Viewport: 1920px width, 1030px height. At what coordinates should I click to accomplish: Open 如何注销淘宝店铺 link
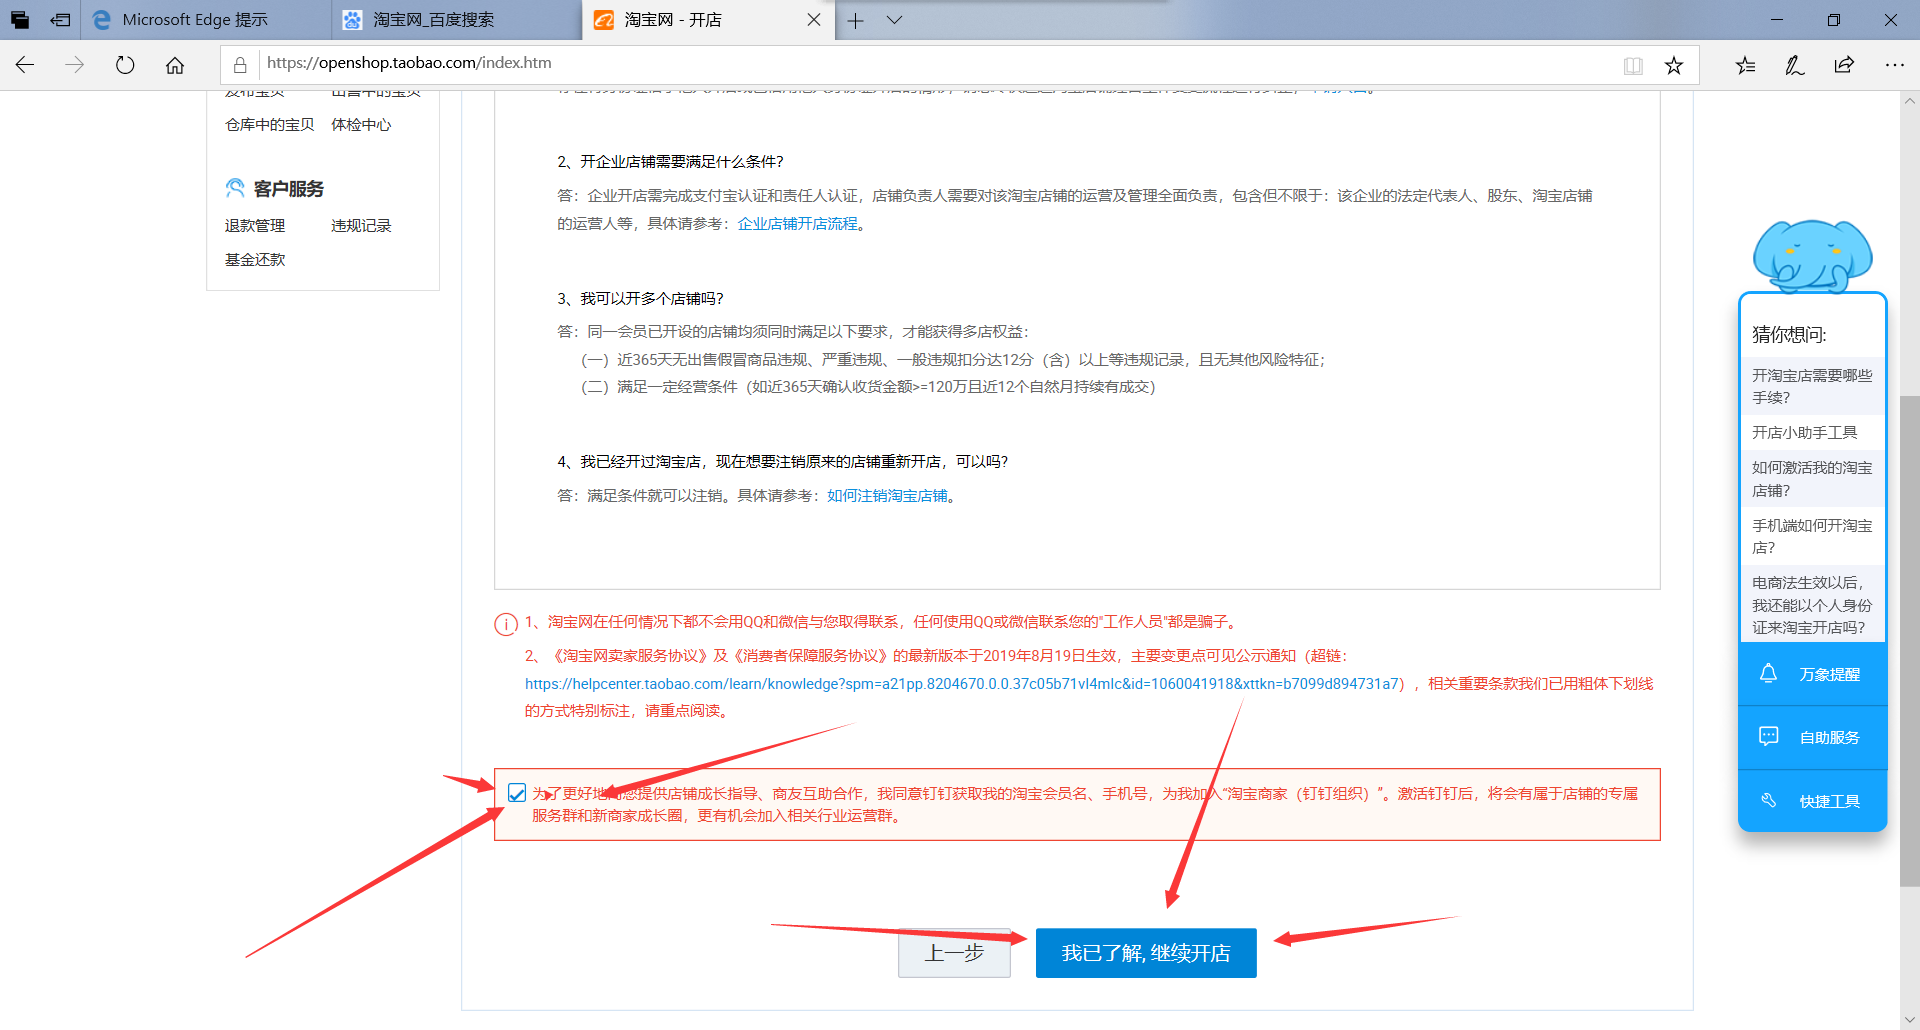[x=887, y=496]
